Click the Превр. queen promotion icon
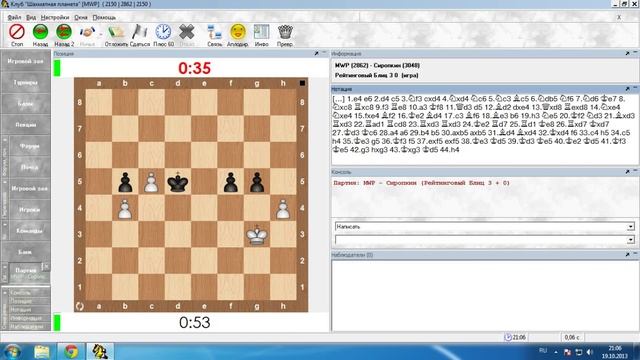640x360 pixels. [x=285, y=32]
